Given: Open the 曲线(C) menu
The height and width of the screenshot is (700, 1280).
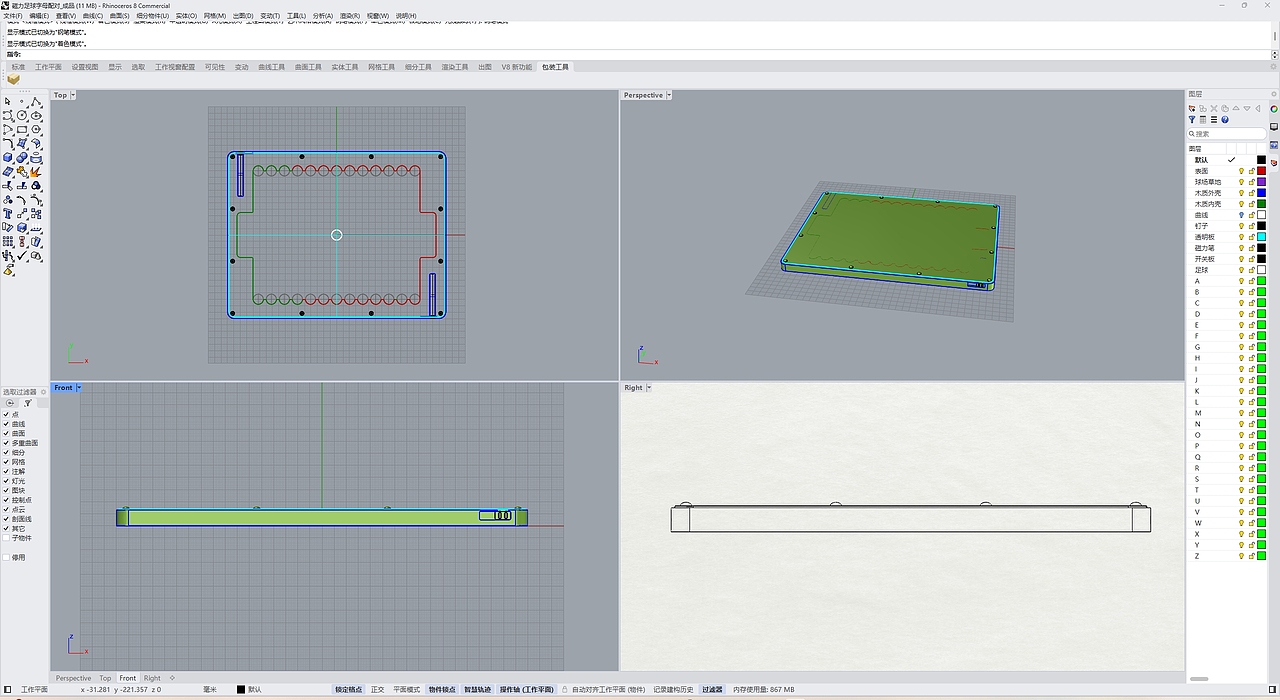Looking at the screenshot, I should [x=92, y=16].
